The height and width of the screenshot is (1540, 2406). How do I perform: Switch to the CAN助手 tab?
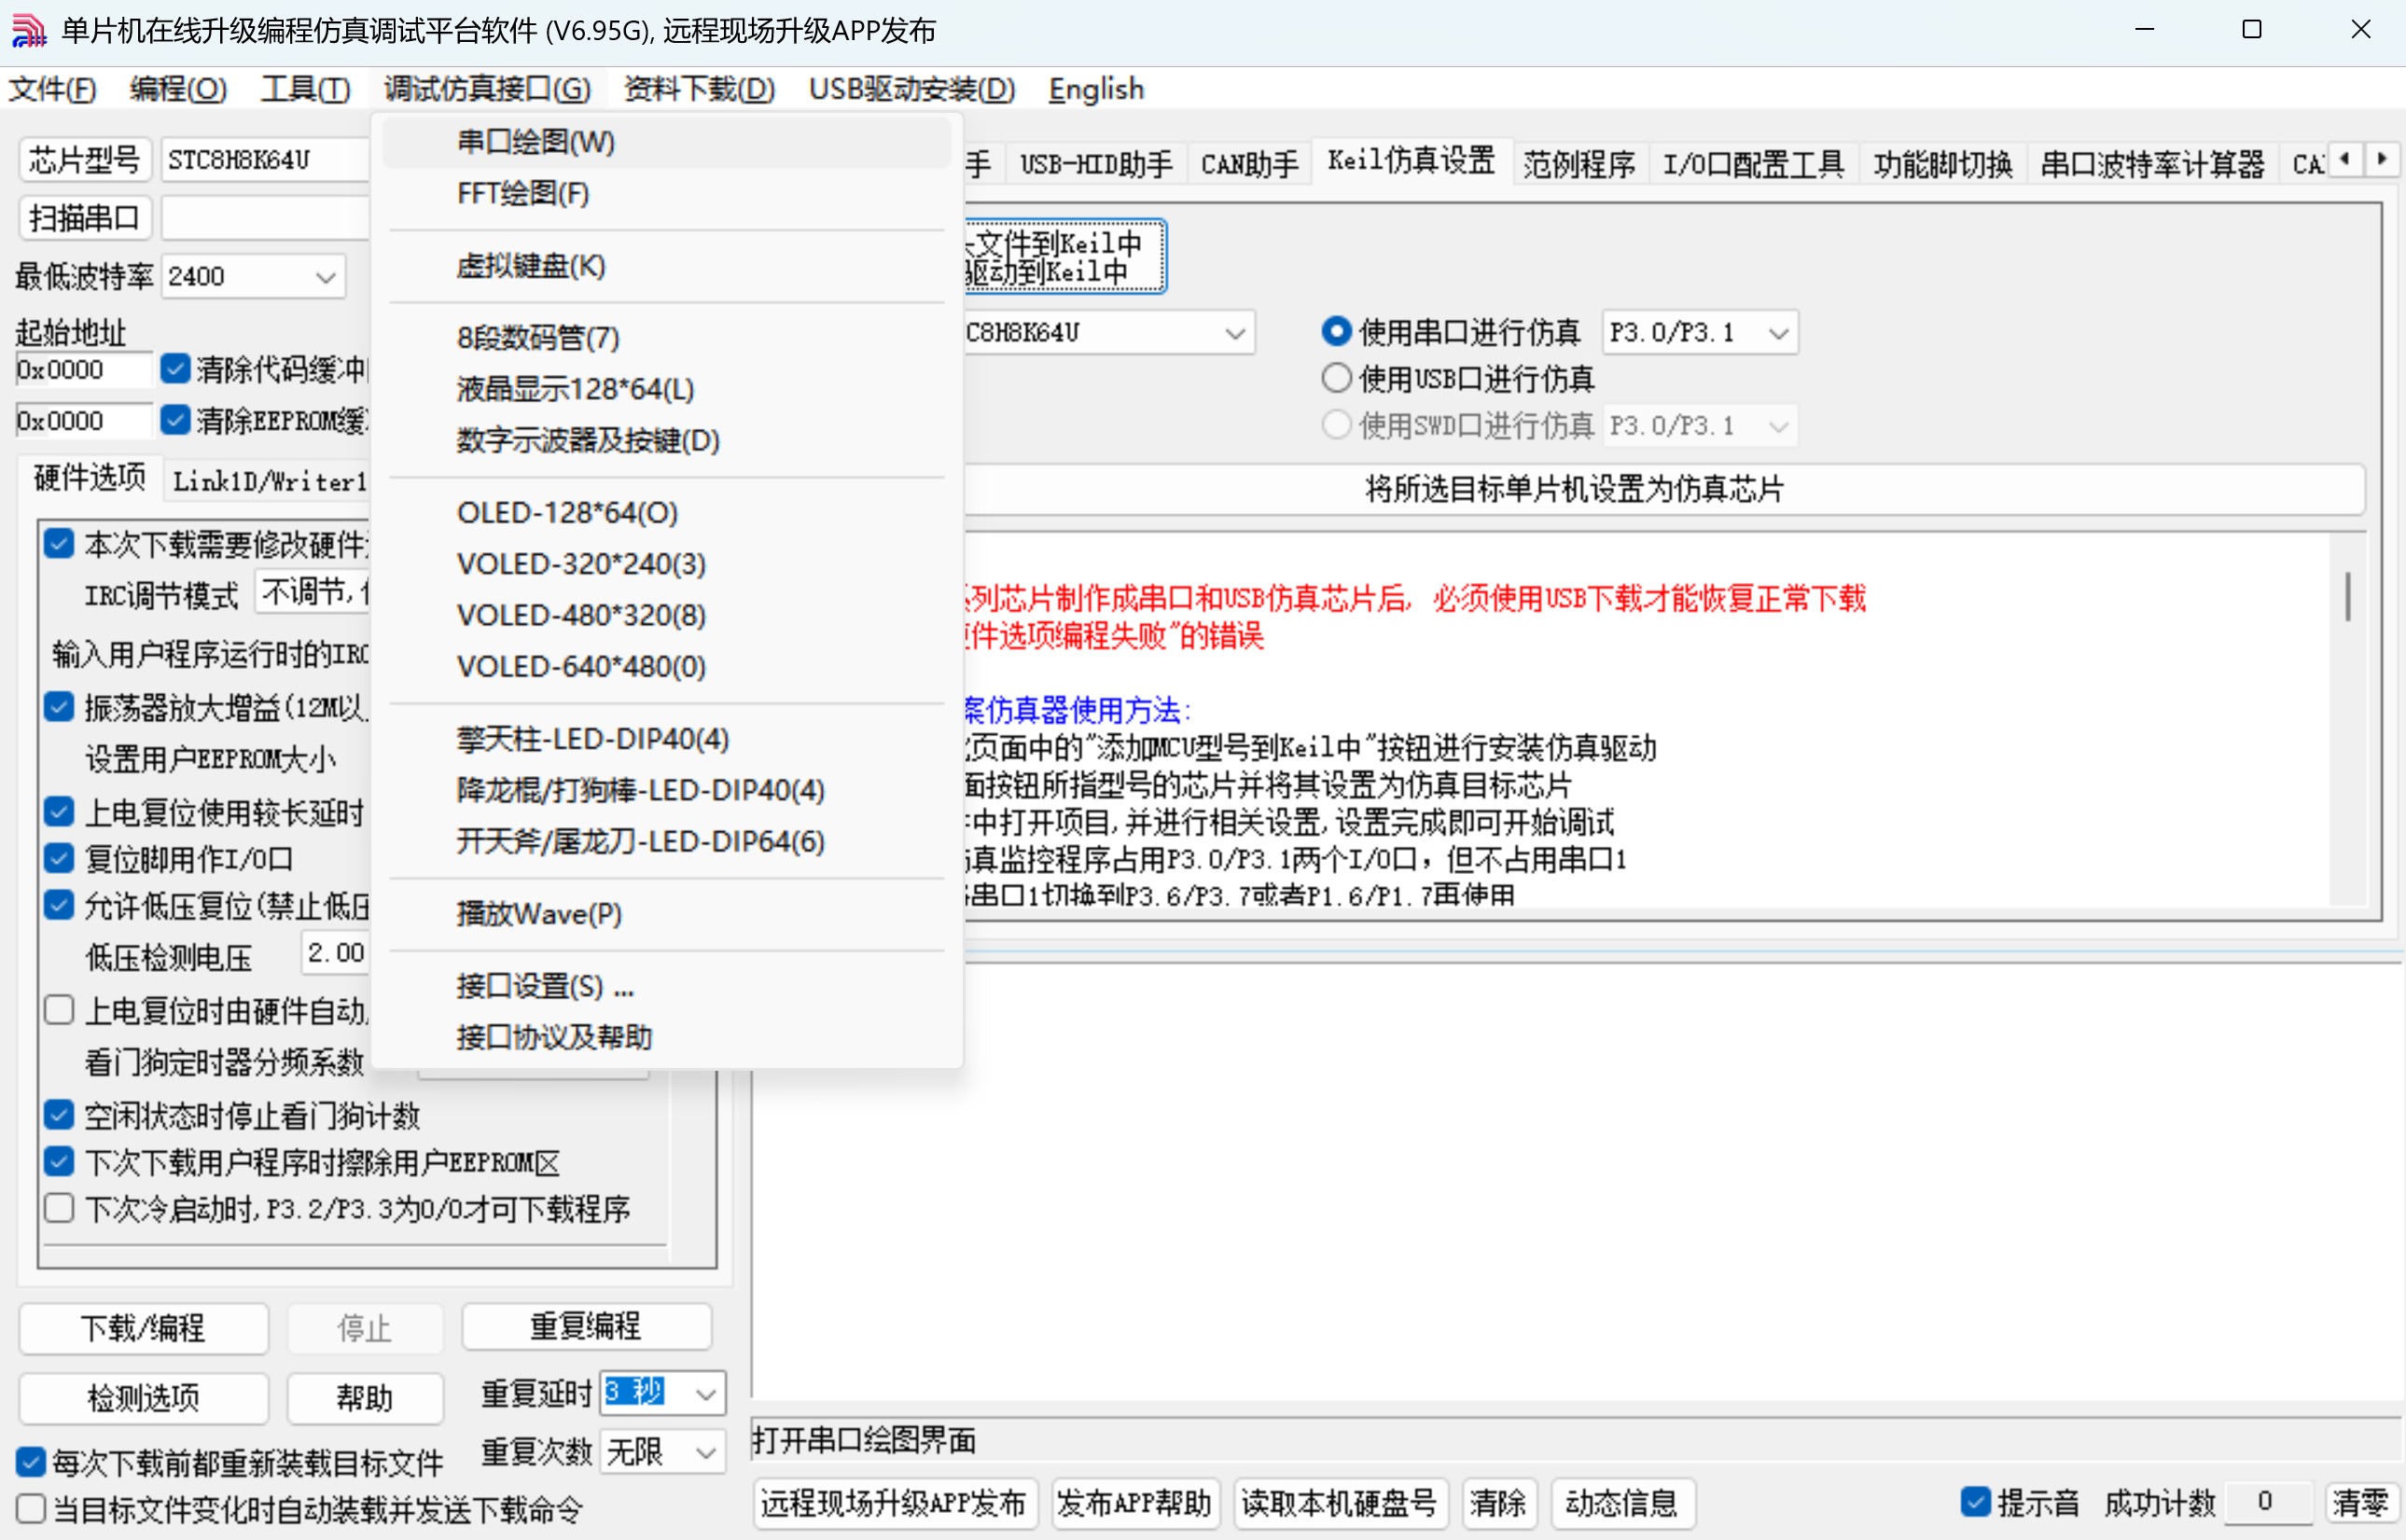pos(1249,164)
